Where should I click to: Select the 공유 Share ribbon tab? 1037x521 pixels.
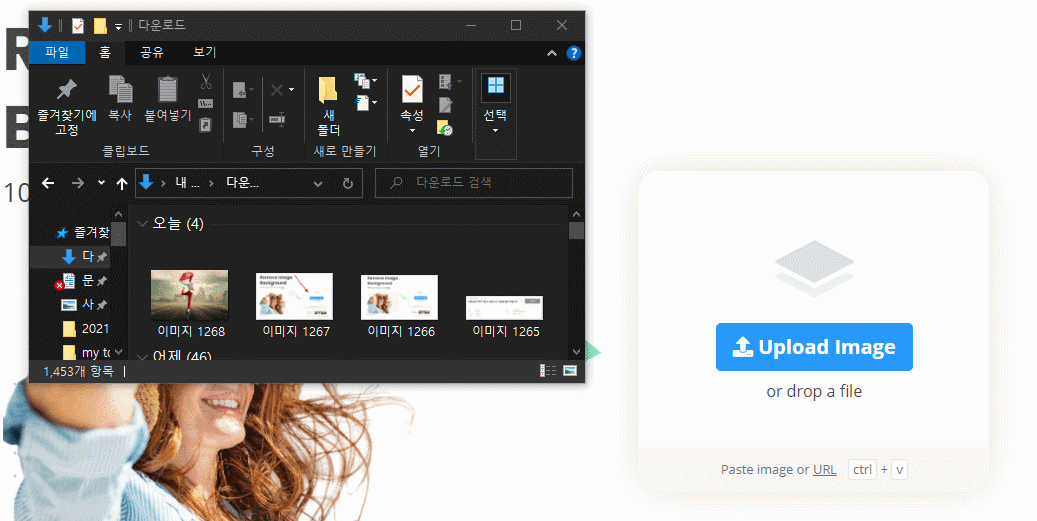pos(152,52)
